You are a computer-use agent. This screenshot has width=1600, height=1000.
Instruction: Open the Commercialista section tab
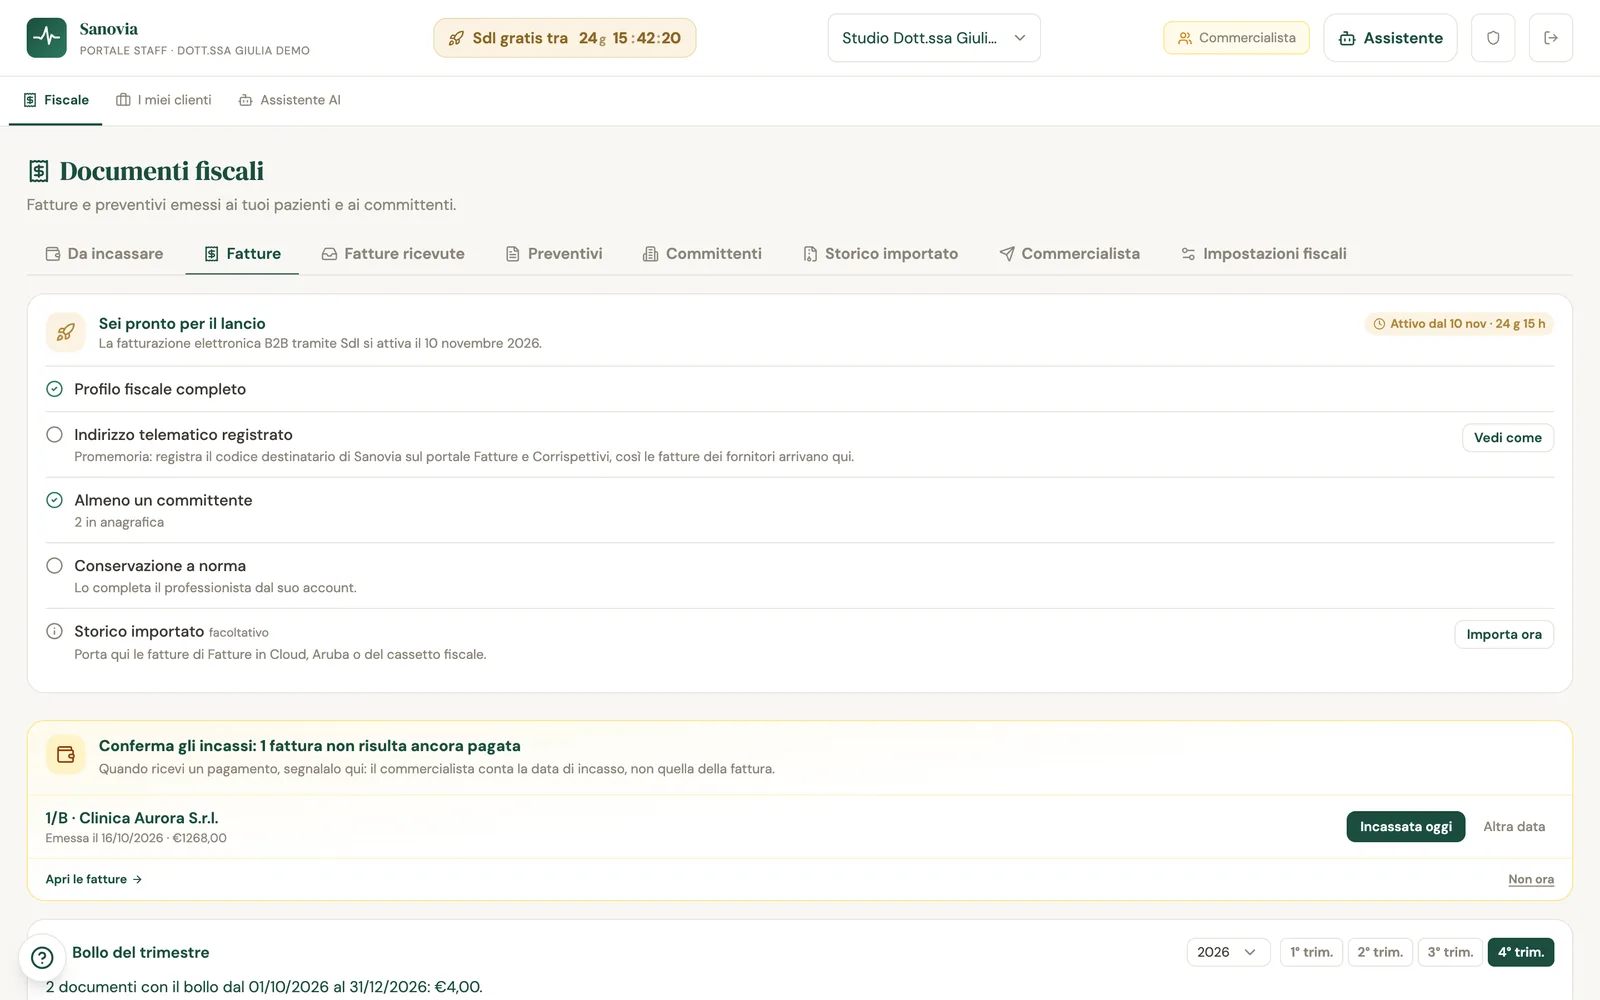coord(1070,254)
